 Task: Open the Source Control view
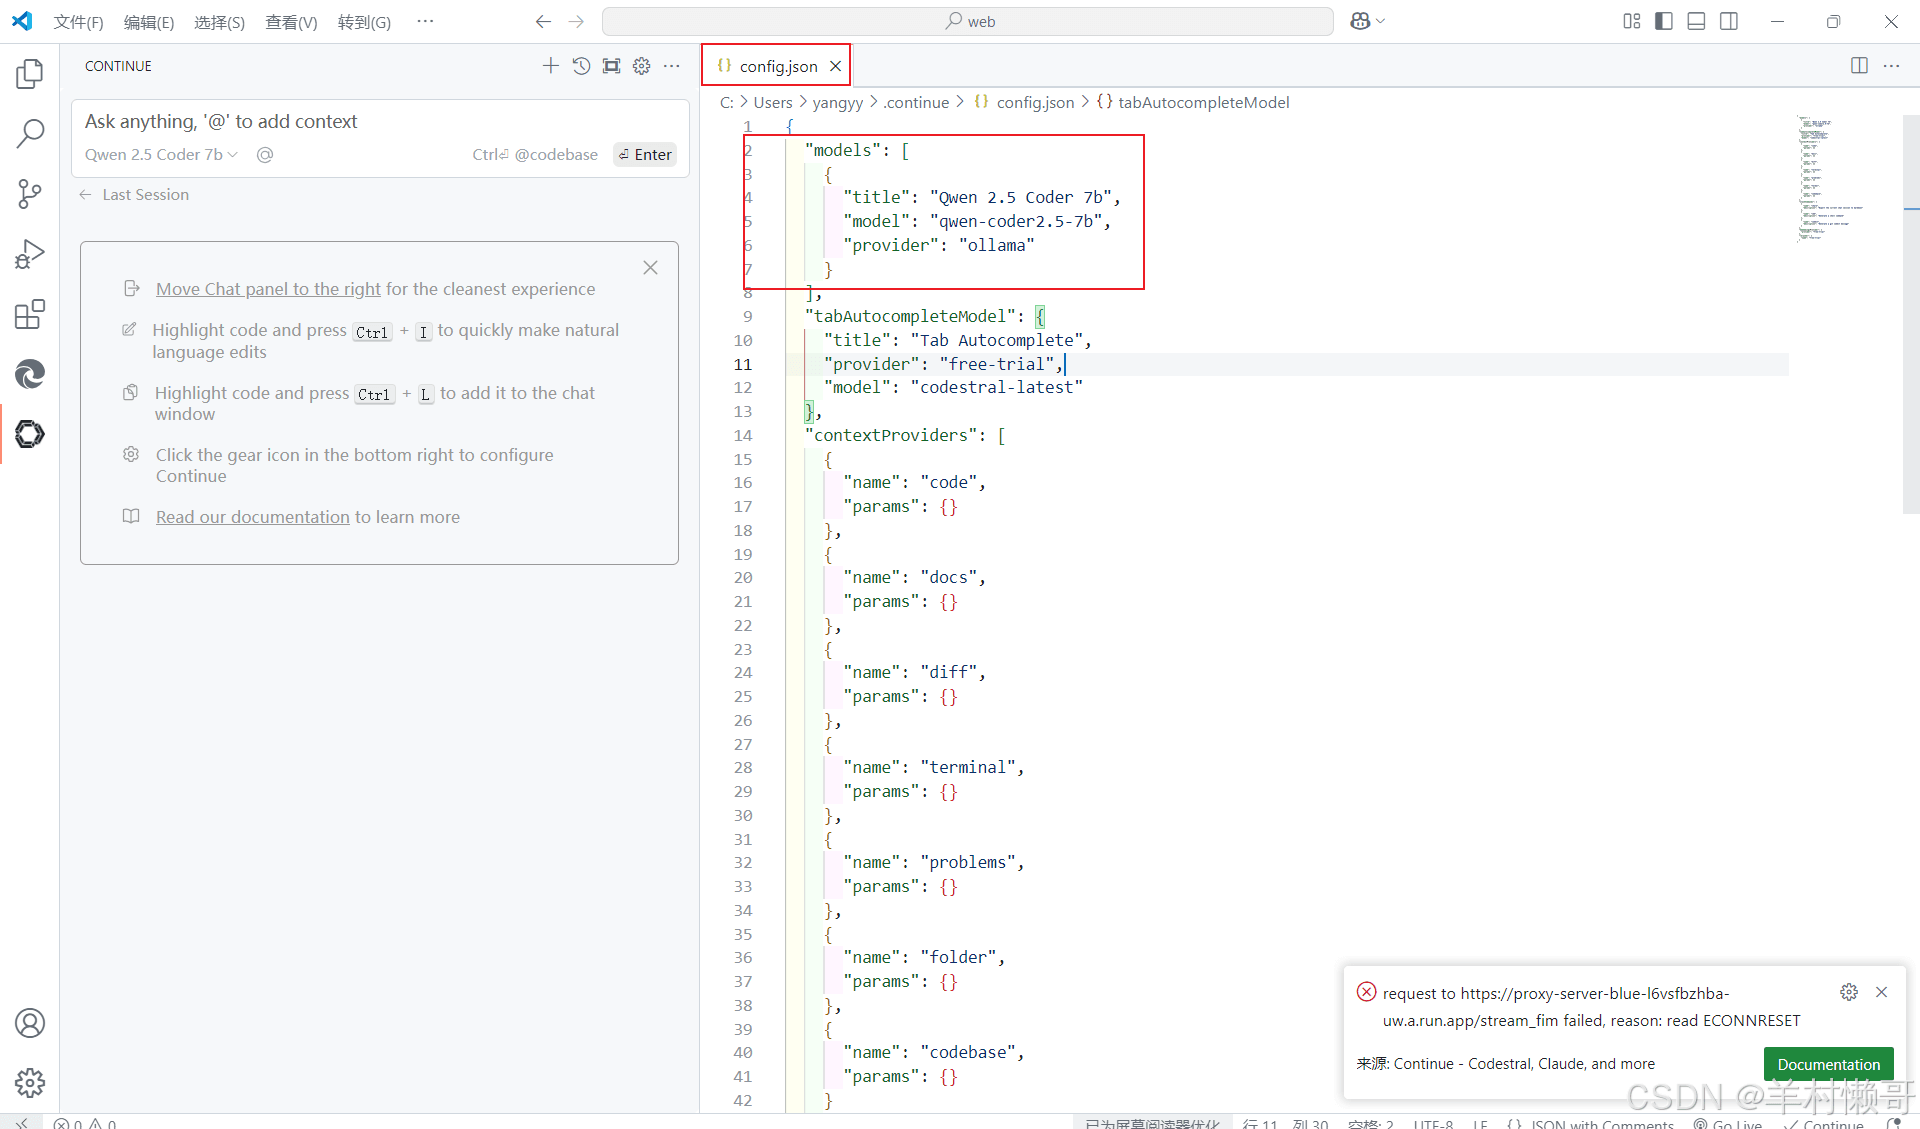[30, 194]
